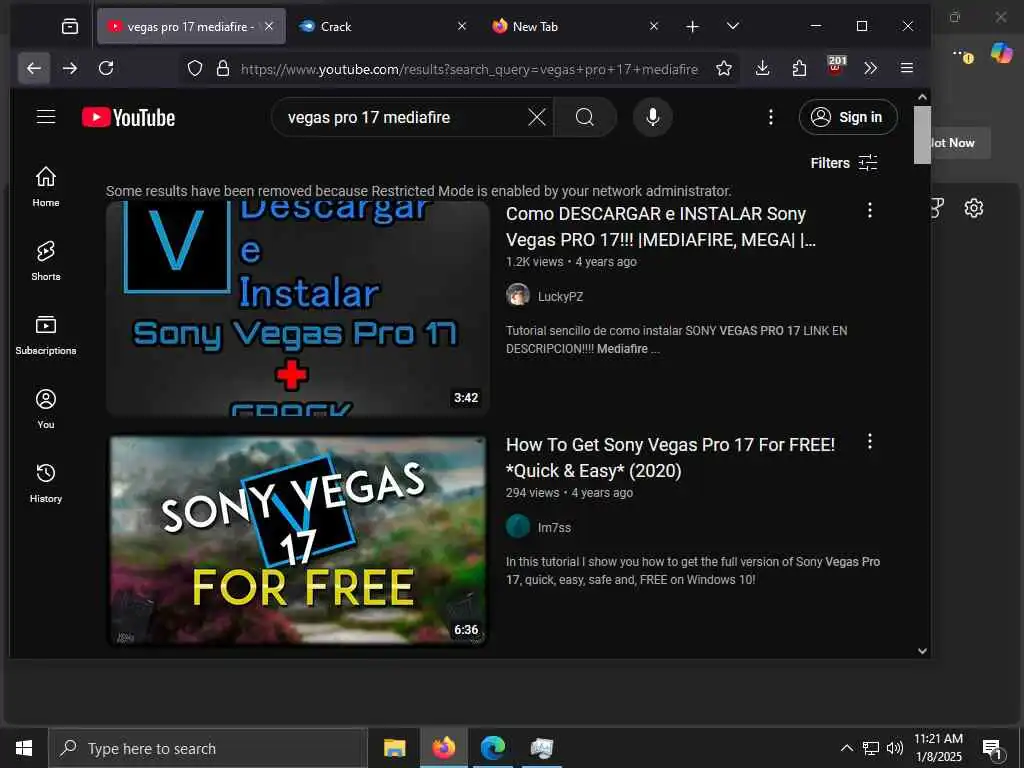This screenshot has width=1024, height=768.
Task: Open a new tab with plus button
Action: [693, 26]
